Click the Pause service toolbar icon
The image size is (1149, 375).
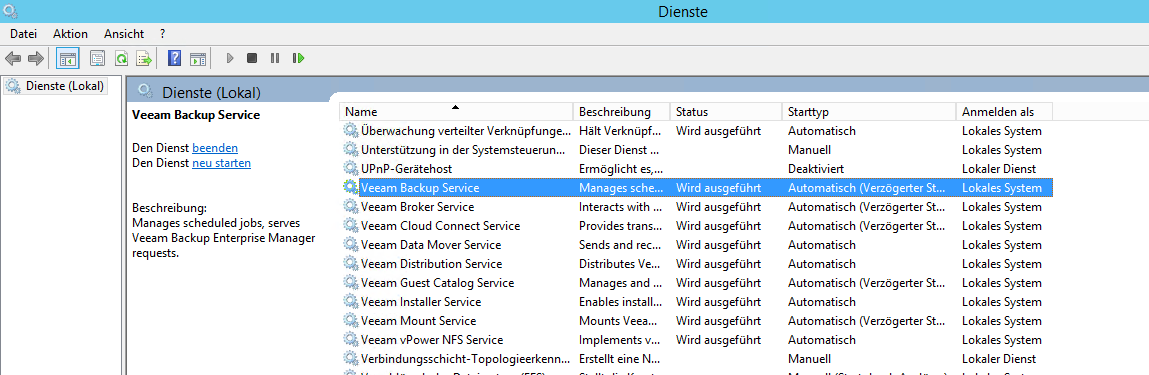click(275, 58)
